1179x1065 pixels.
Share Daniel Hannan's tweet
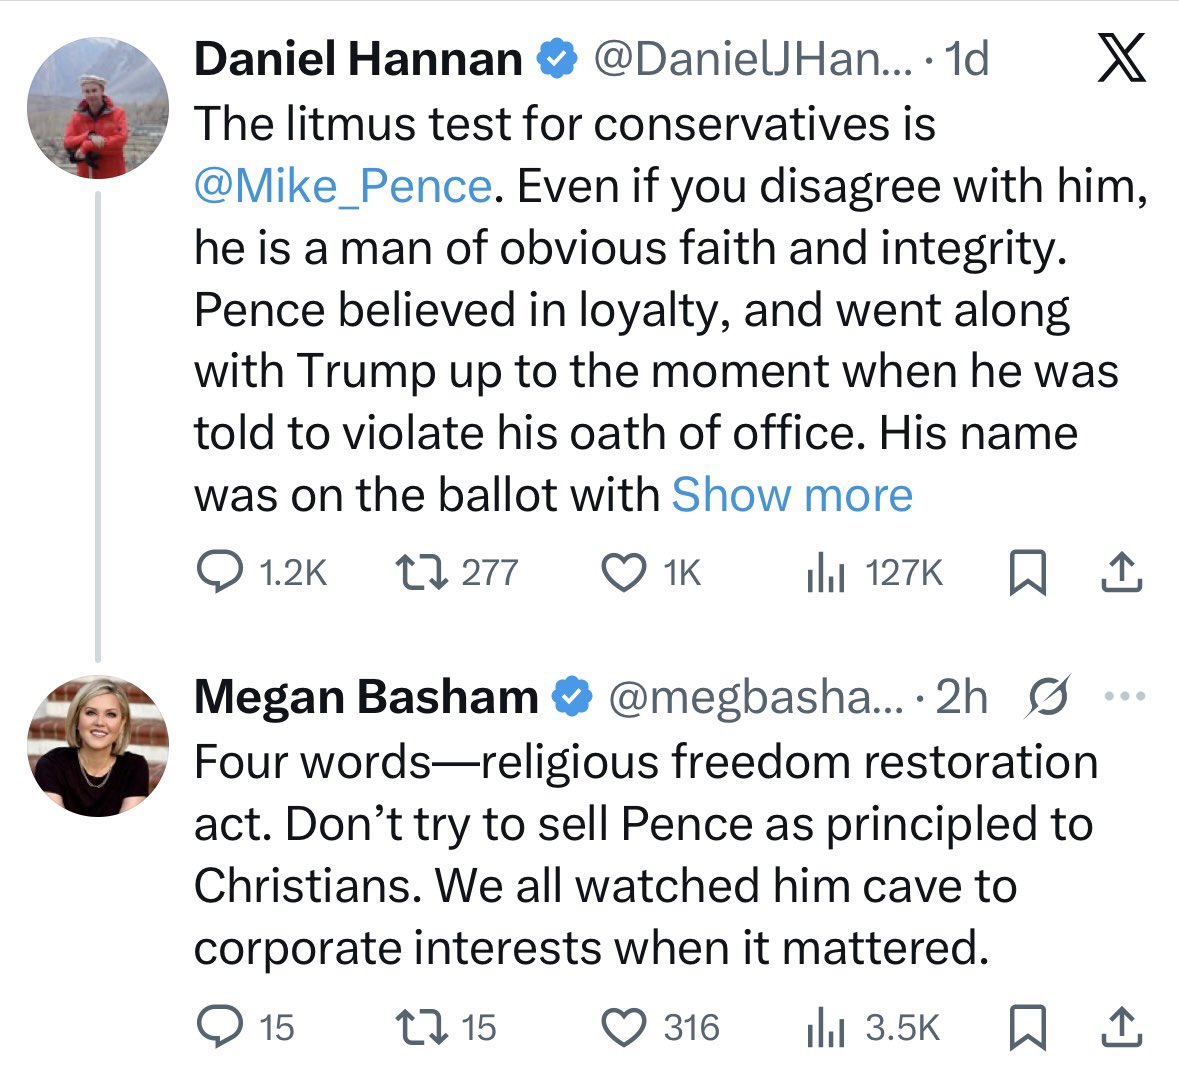tap(1120, 573)
